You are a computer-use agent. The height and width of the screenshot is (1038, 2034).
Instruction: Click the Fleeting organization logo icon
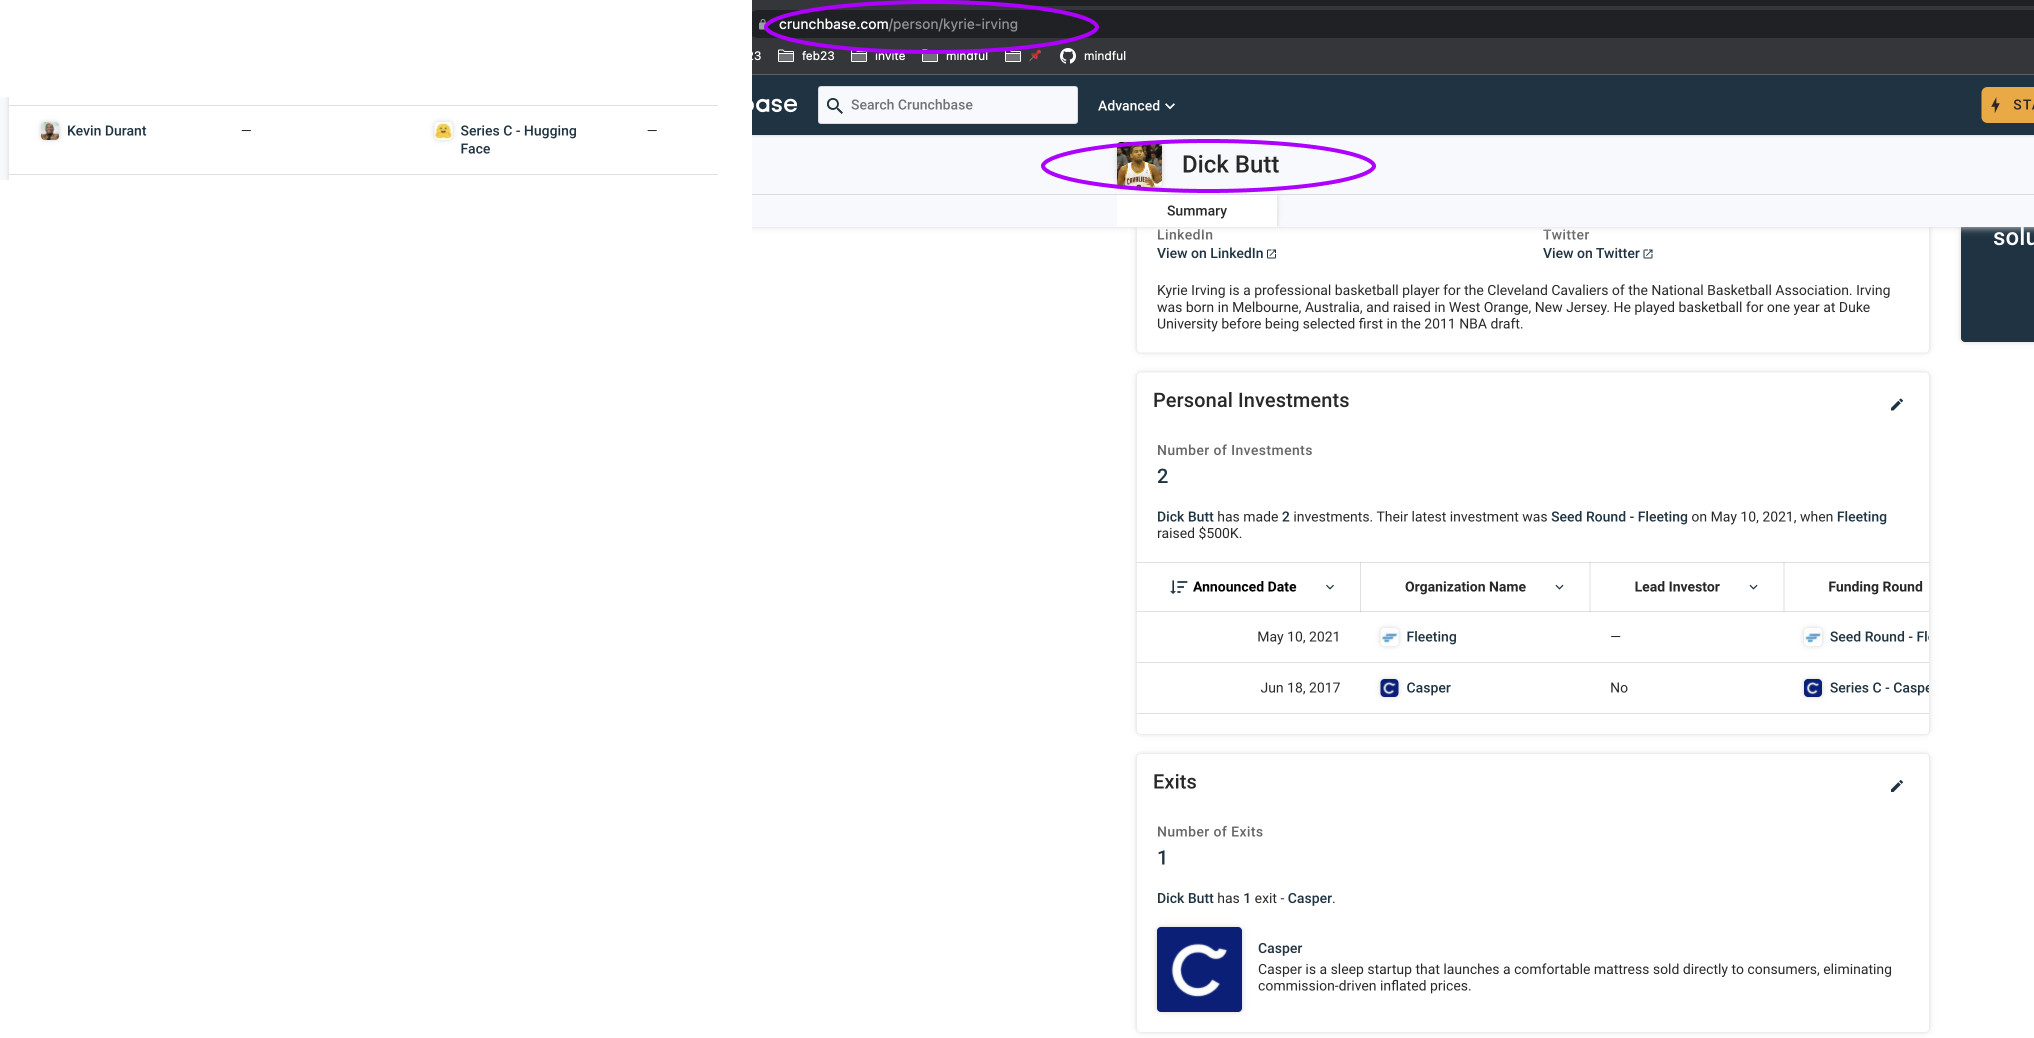(x=1389, y=637)
